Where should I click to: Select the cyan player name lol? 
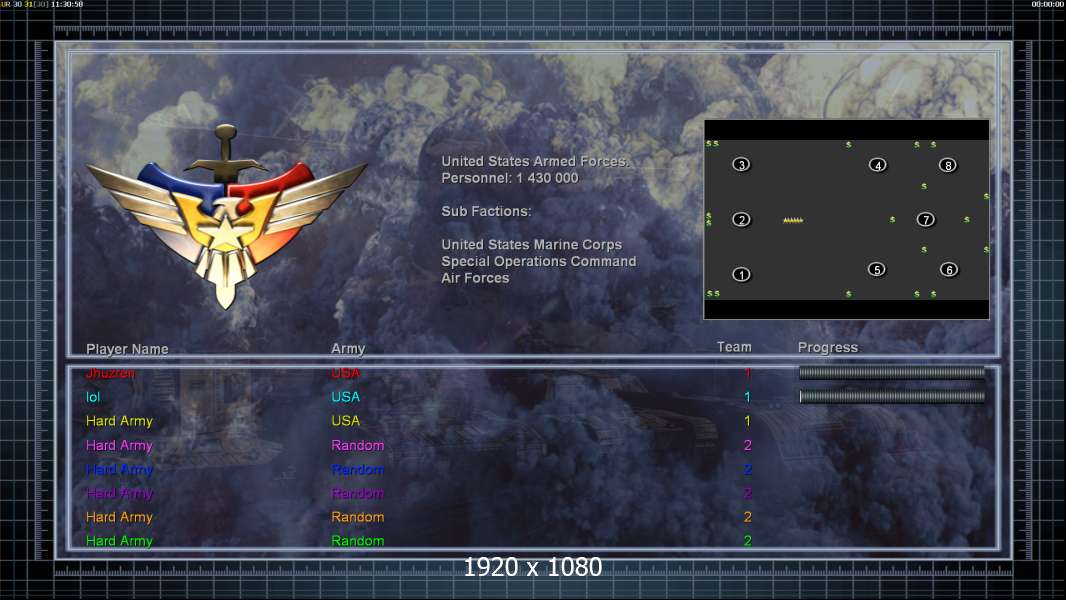93,397
